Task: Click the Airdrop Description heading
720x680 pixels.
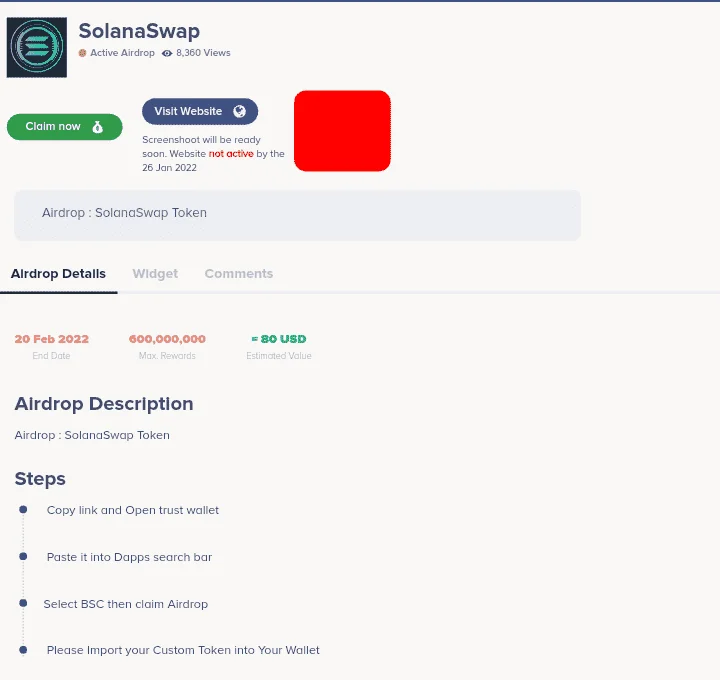Action: point(104,404)
